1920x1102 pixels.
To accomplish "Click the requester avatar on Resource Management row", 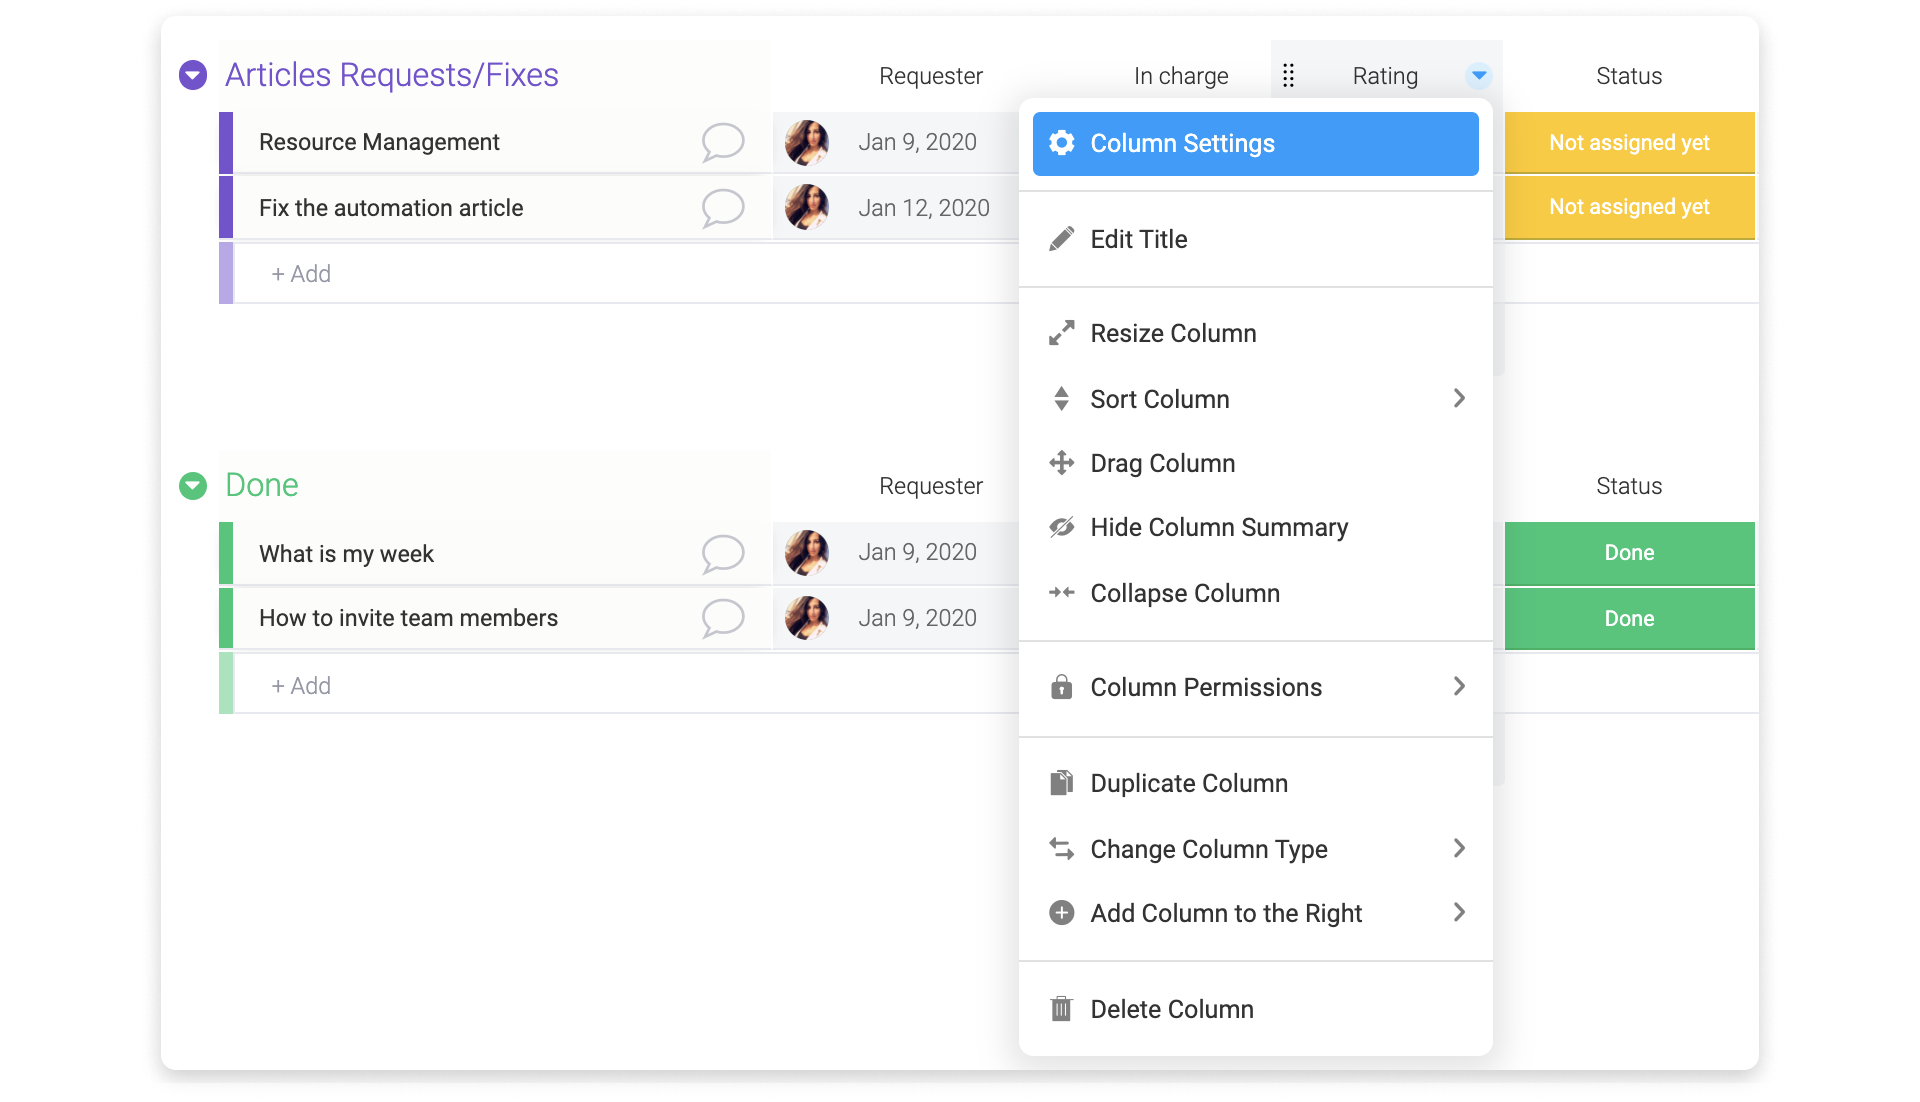I will click(807, 142).
